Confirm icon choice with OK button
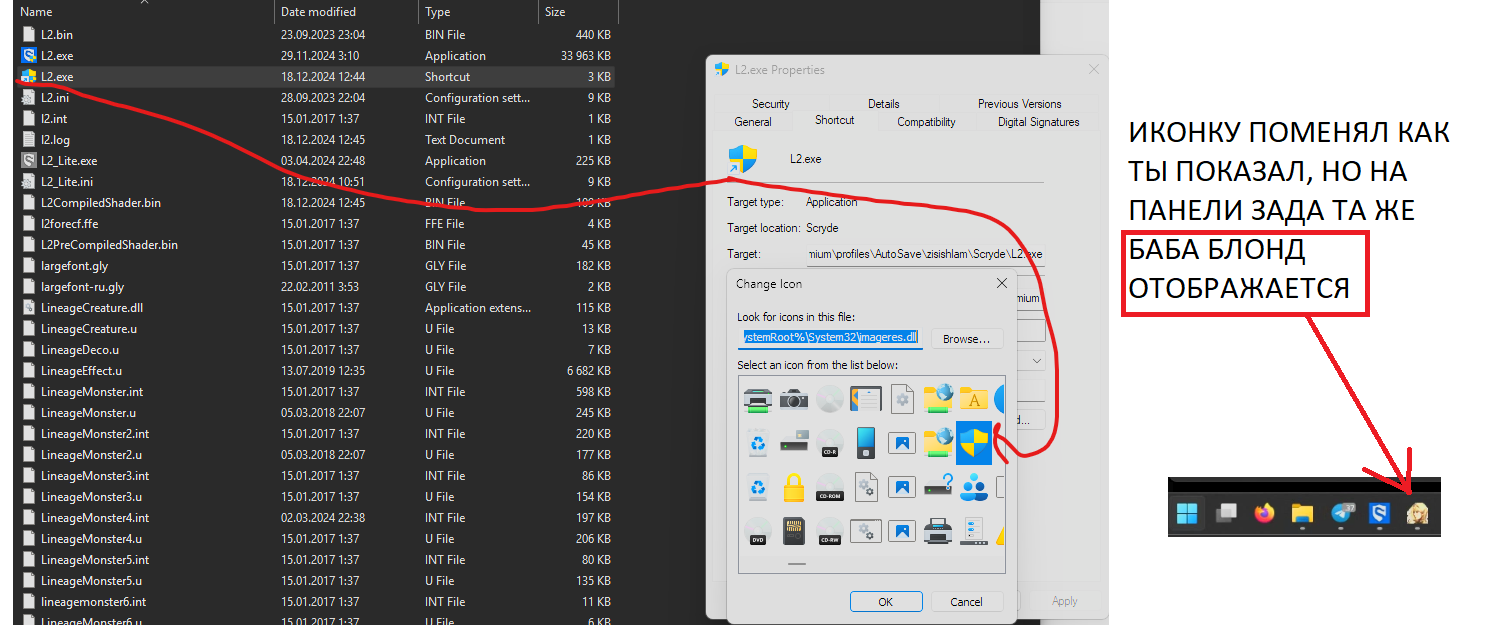 pos(885,602)
